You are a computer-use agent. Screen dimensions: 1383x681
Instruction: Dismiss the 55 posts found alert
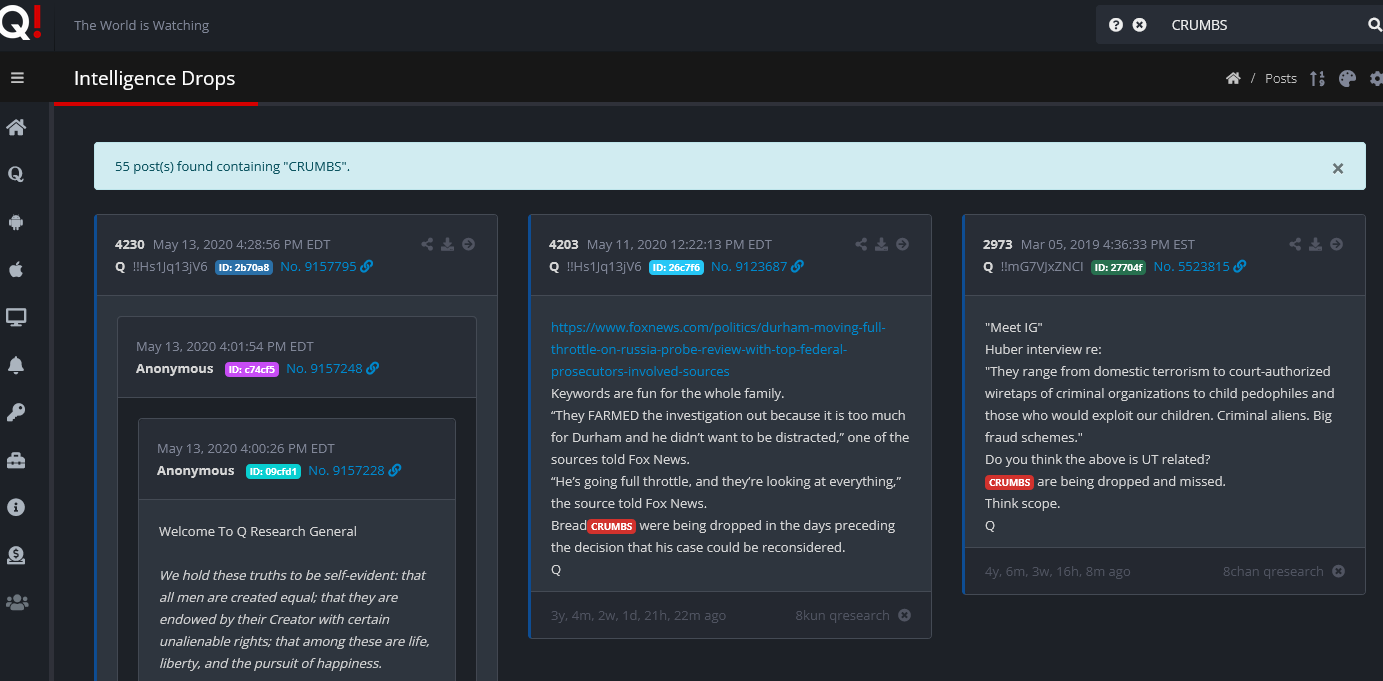coord(1337,168)
